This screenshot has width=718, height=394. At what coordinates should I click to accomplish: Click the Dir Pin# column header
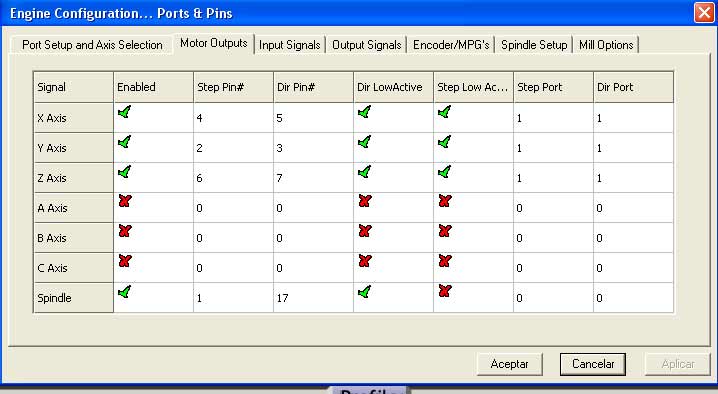pos(313,87)
